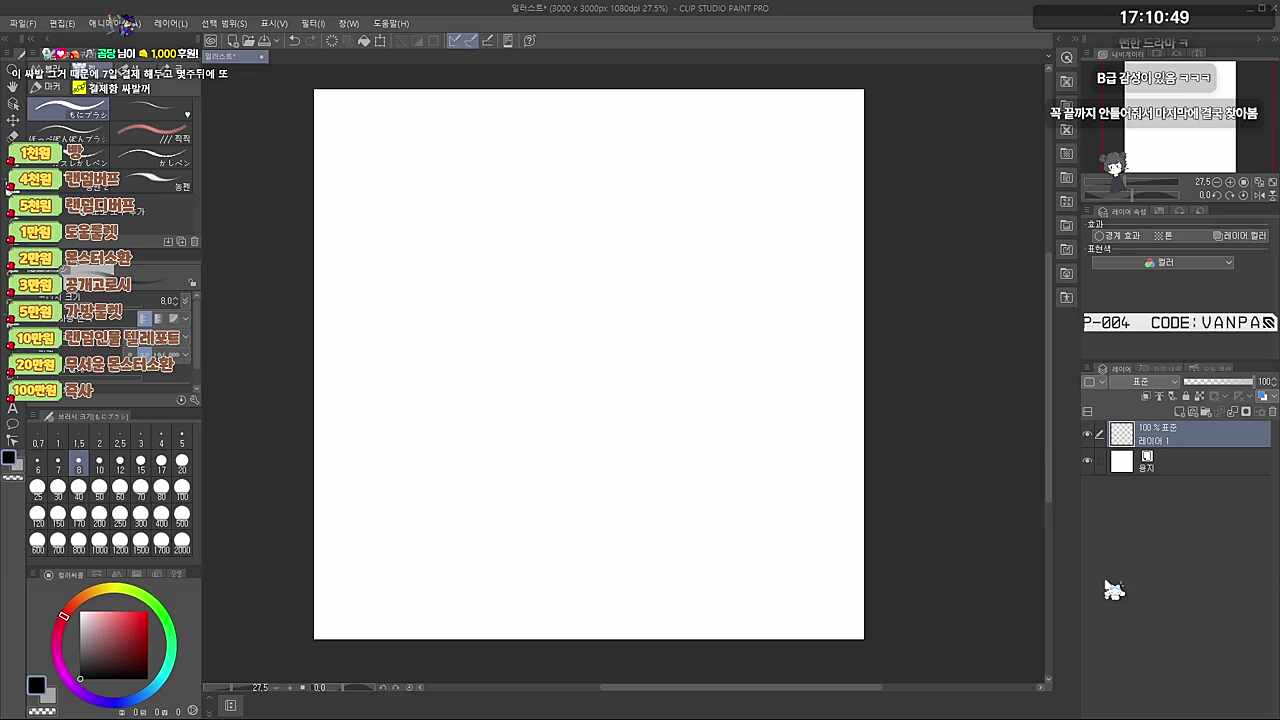The image size is (1280, 720).
Task: Select the Text tool in the tool palette
Action: [x=12, y=408]
